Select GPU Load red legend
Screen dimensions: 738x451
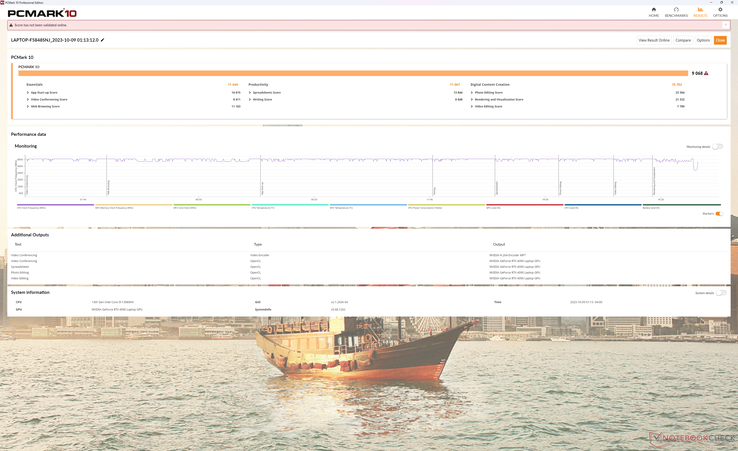[x=524, y=206]
